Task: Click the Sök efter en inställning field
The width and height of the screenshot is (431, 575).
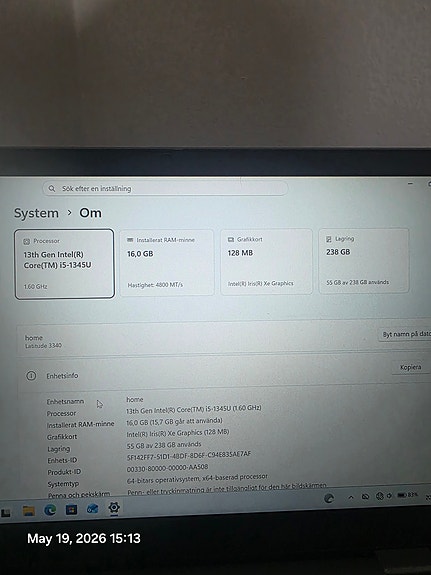Action: tap(165, 188)
